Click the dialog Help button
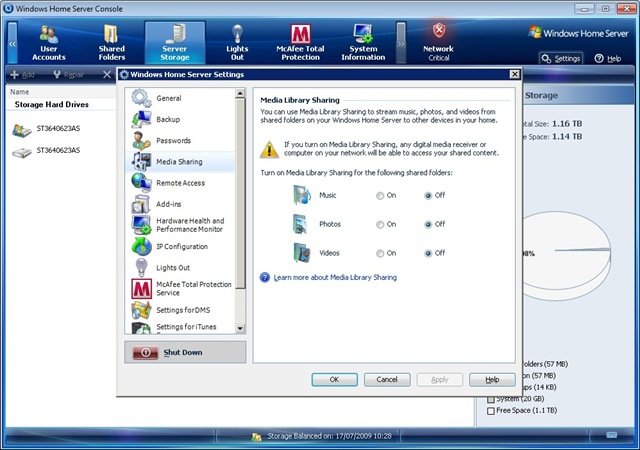640x450 pixels. pyautogui.click(x=492, y=380)
